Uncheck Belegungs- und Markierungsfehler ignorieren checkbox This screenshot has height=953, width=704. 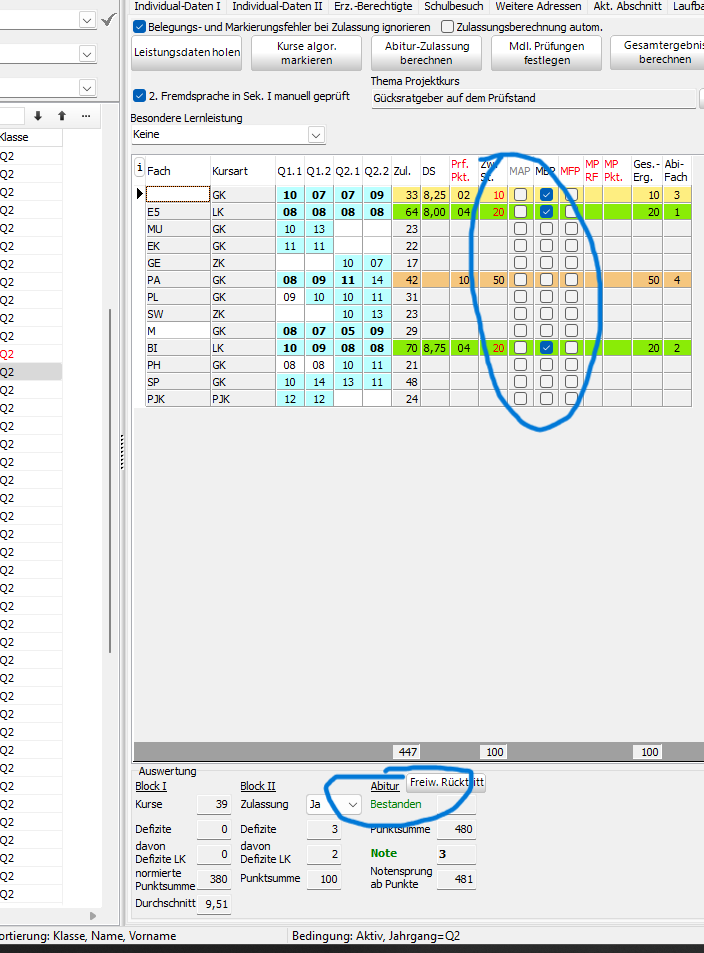[x=139, y=27]
